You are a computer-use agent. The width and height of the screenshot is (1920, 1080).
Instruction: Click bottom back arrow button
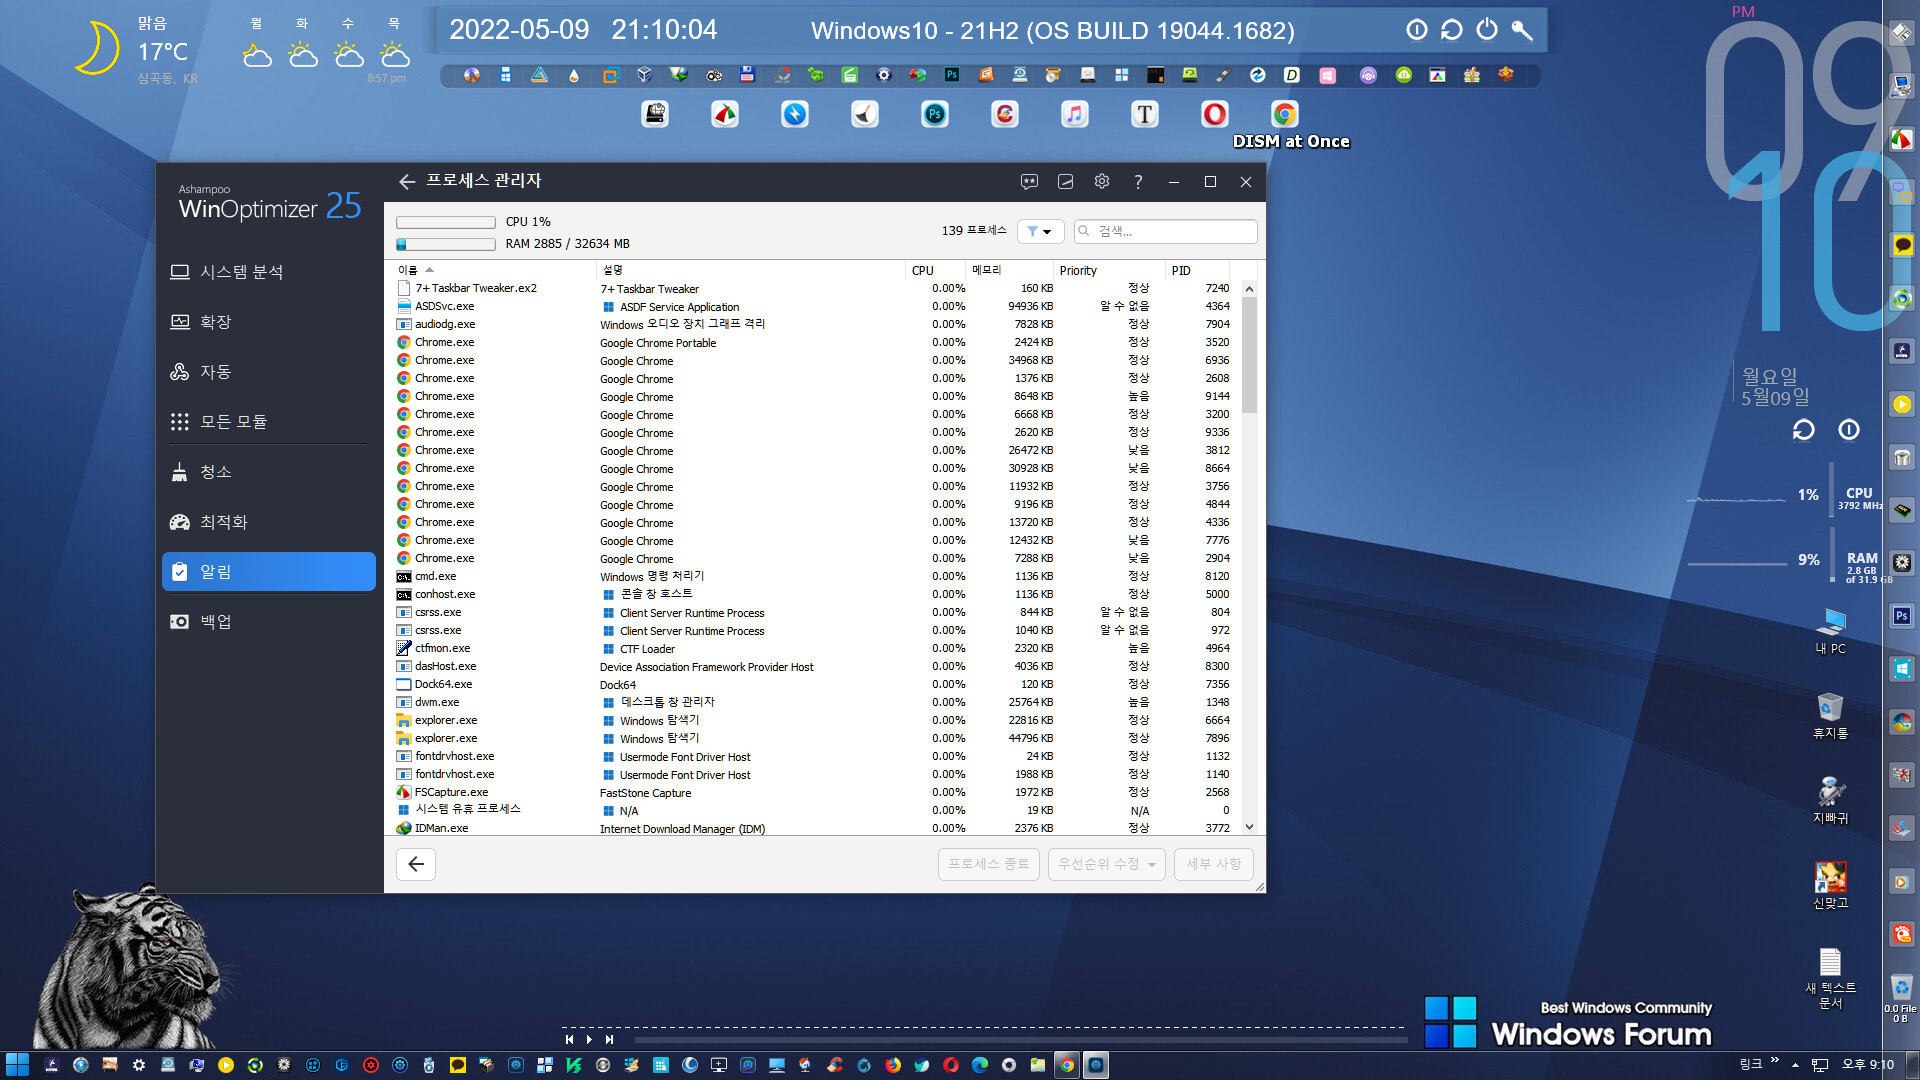416,864
